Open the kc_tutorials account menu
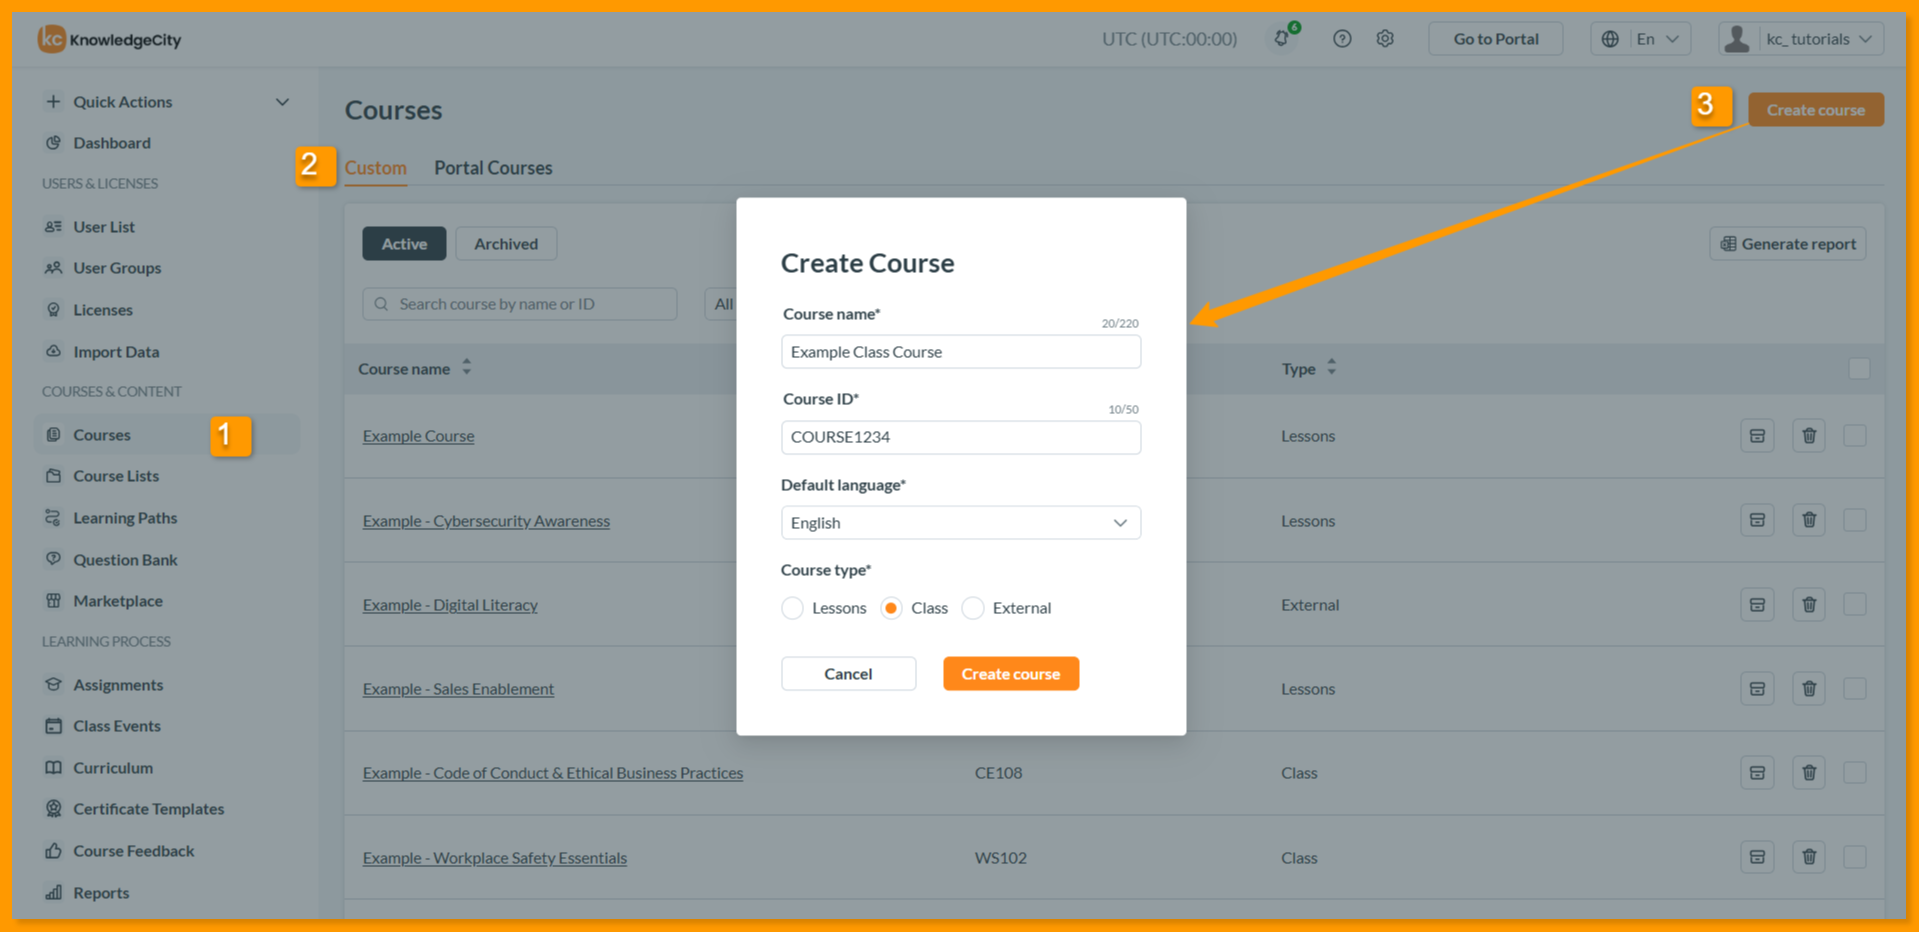1919x932 pixels. pos(1801,39)
